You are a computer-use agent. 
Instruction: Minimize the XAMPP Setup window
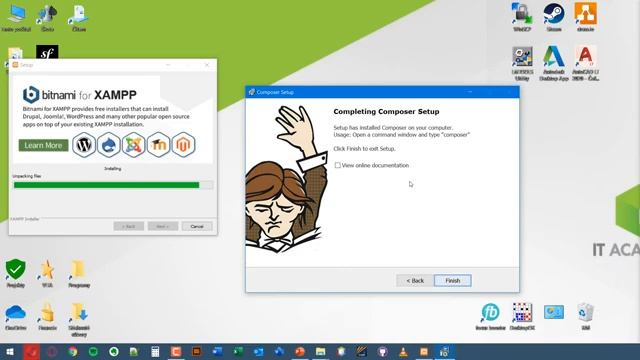pyautogui.click(x=168, y=65)
